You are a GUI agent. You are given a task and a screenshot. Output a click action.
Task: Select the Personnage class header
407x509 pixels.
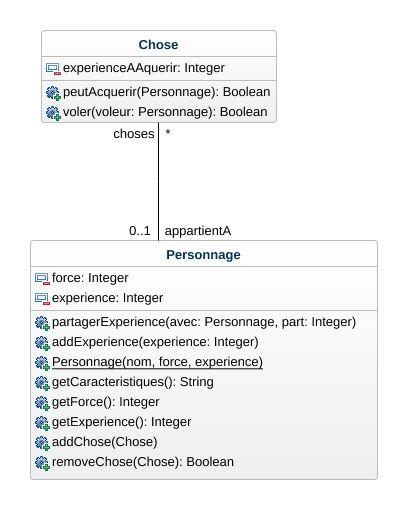pyautogui.click(x=203, y=255)
